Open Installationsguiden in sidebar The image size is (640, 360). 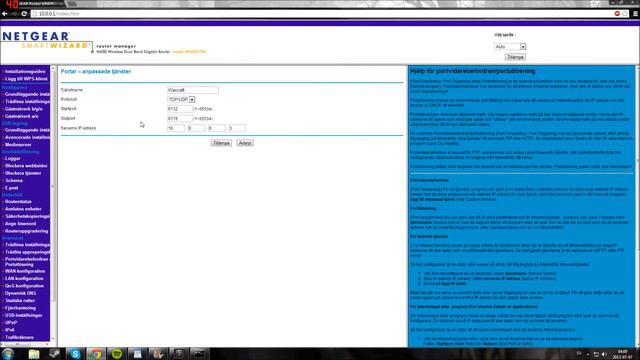(x=25, y=71)
